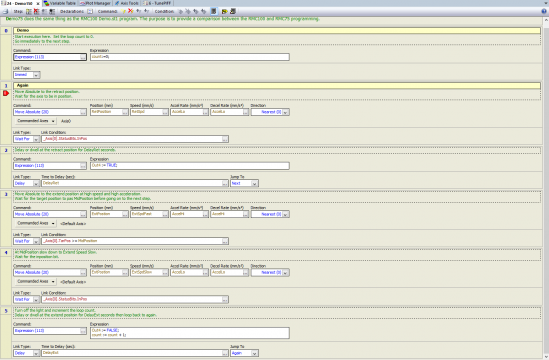Viewport: 549px width, 360px height.
Task: Click the Declarations toolbar icon
Action: [90, 12]
